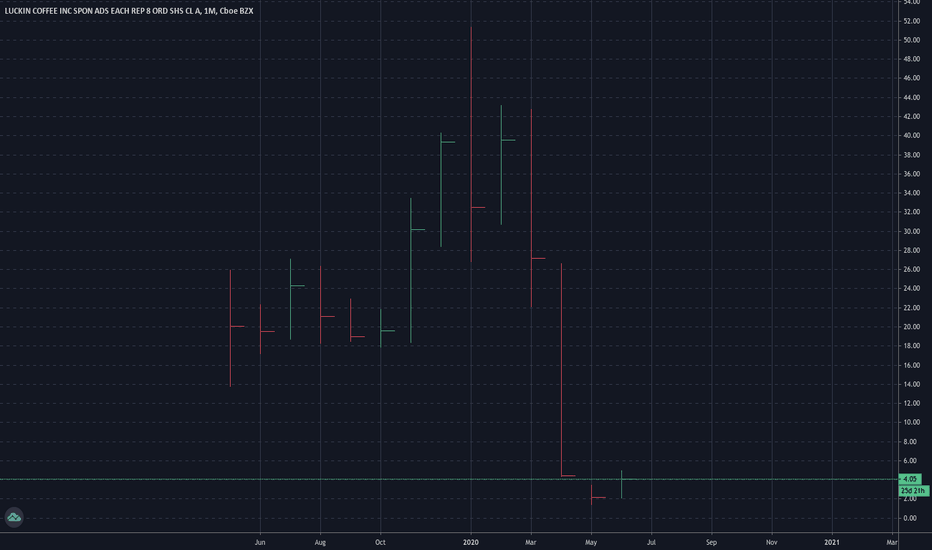Click the 2020 label on time axis
The width and height of the screenshot is (932, 550).
(471, 542)
